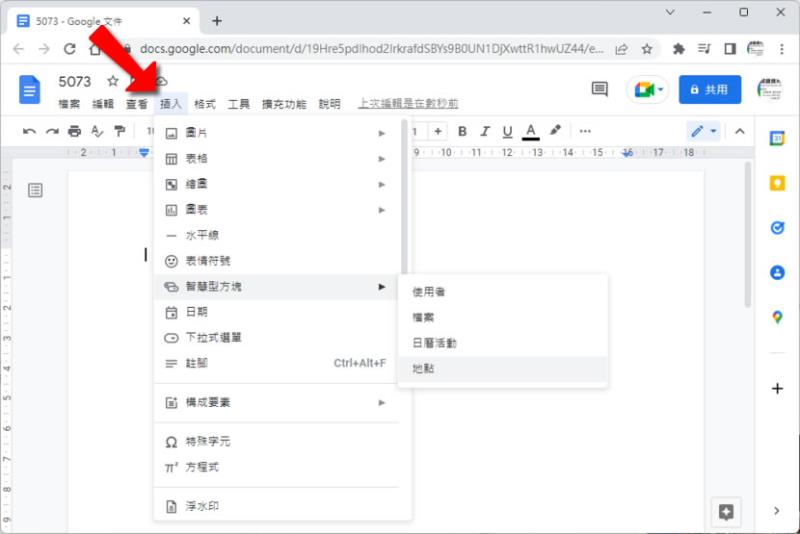800x534 pixels.
Task: Show more toolbar options
Action: point(585,132)
